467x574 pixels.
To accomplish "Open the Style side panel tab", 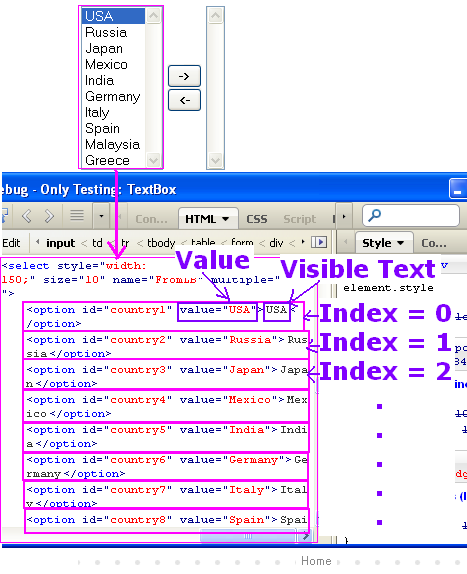I will 384,243.
